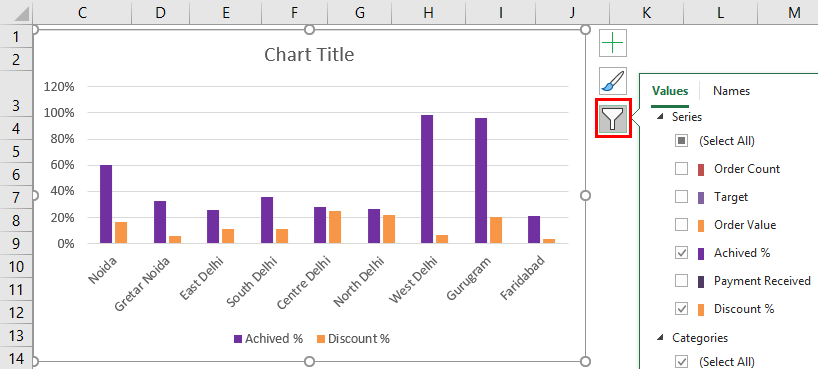The height and width of the screenshot is (369, 818).
Task: Click the 60% vertical axis label
Action: pyautogui.click(x=63, y=165)
